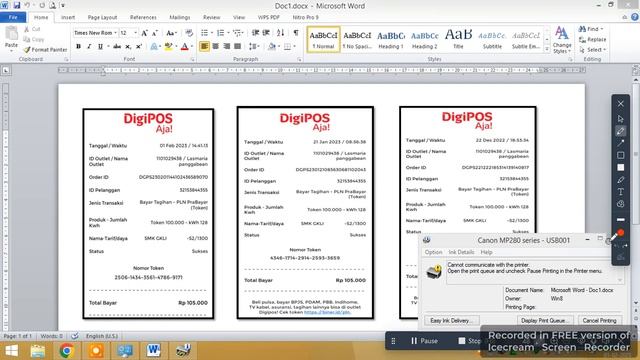Toggle Bold formatting

78,47
